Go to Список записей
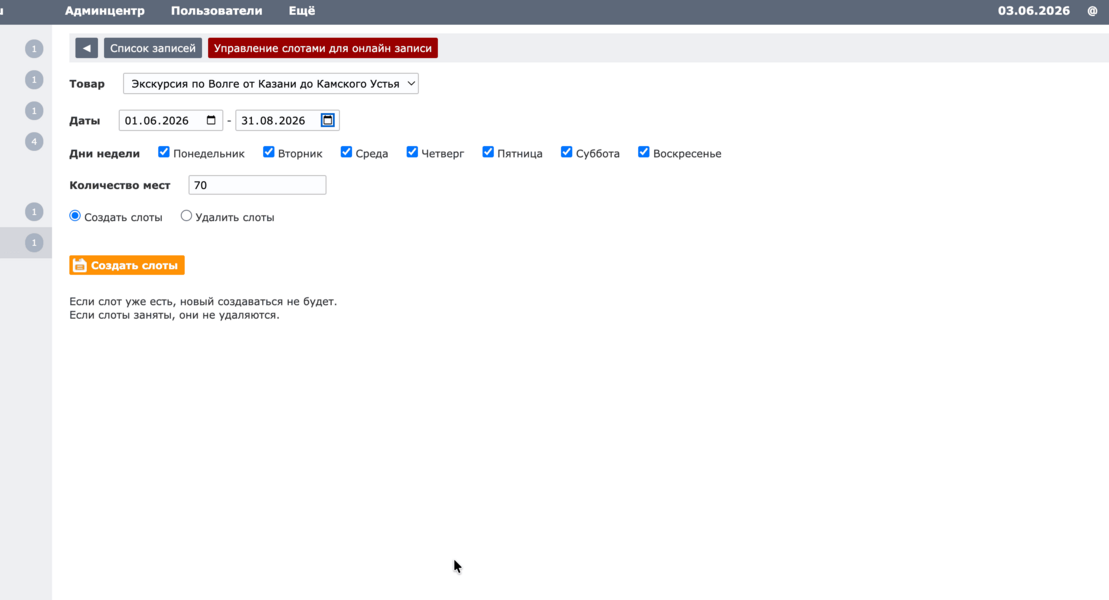 tap(153, 48)
